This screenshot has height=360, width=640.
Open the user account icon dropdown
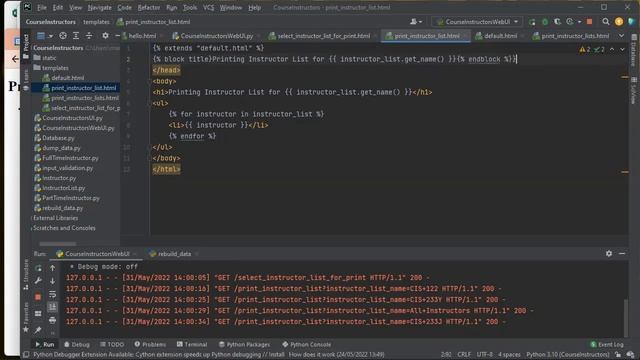coord(416,22)
